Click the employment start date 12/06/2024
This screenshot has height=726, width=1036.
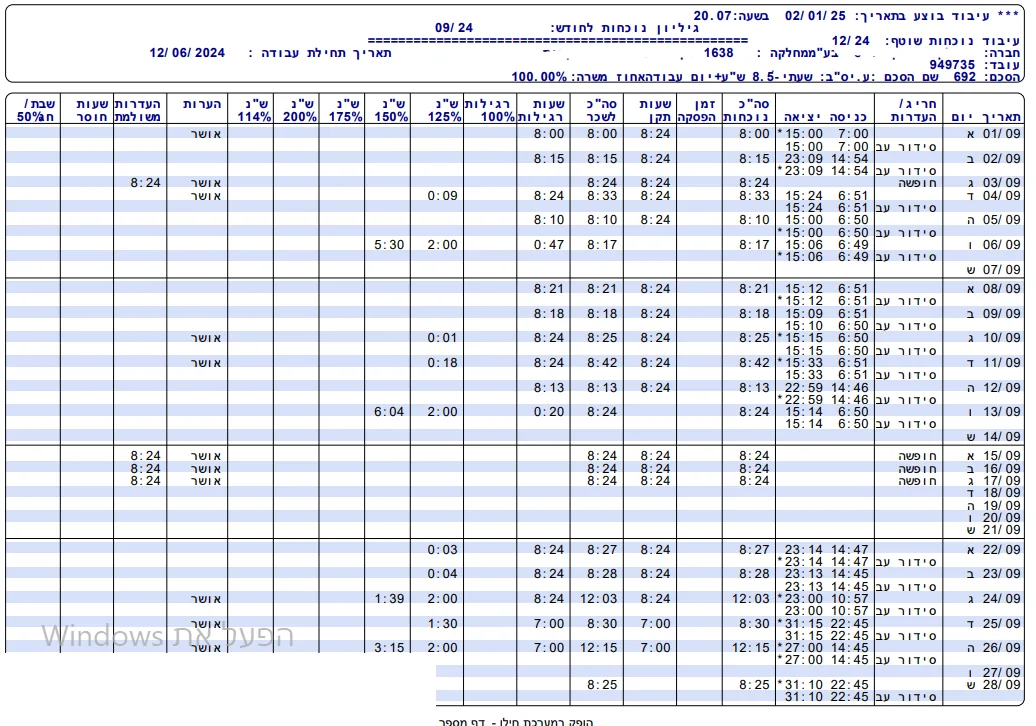click(x=187, y=53)
